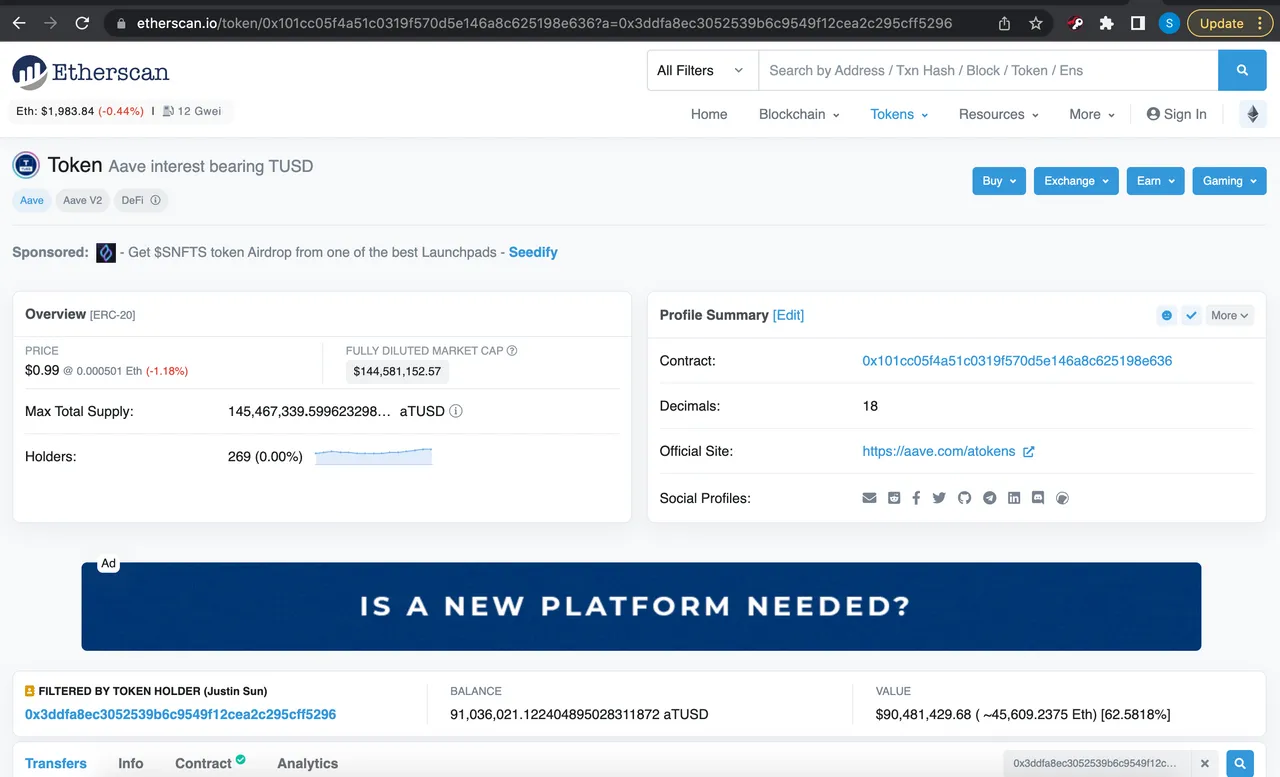Click the aTUSD balance value
This screenshot has height=777, width=1280.
579,714
